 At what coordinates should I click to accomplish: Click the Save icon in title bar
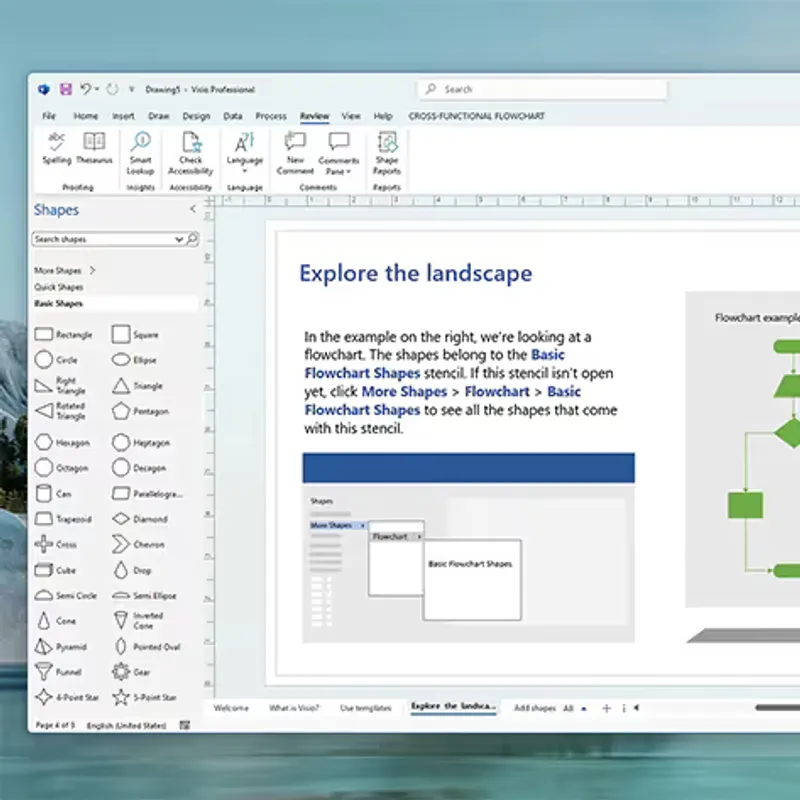click(x=66, y=89)
